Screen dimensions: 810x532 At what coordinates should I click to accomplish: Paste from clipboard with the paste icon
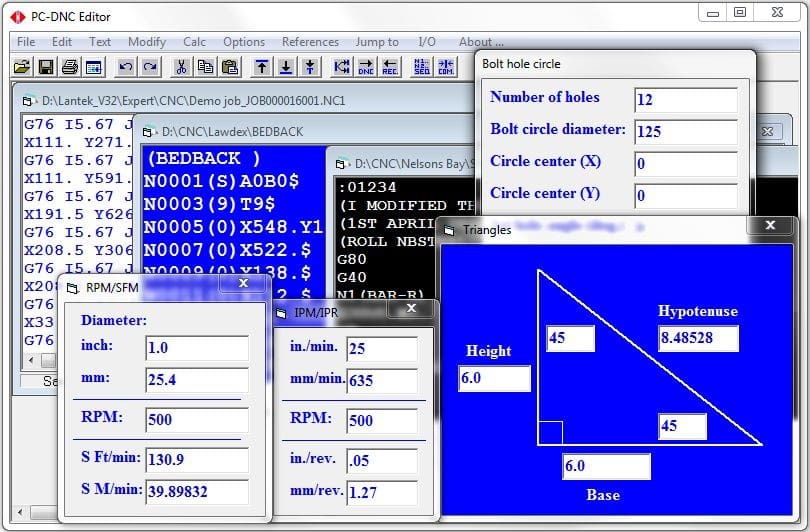coord(230,67)
